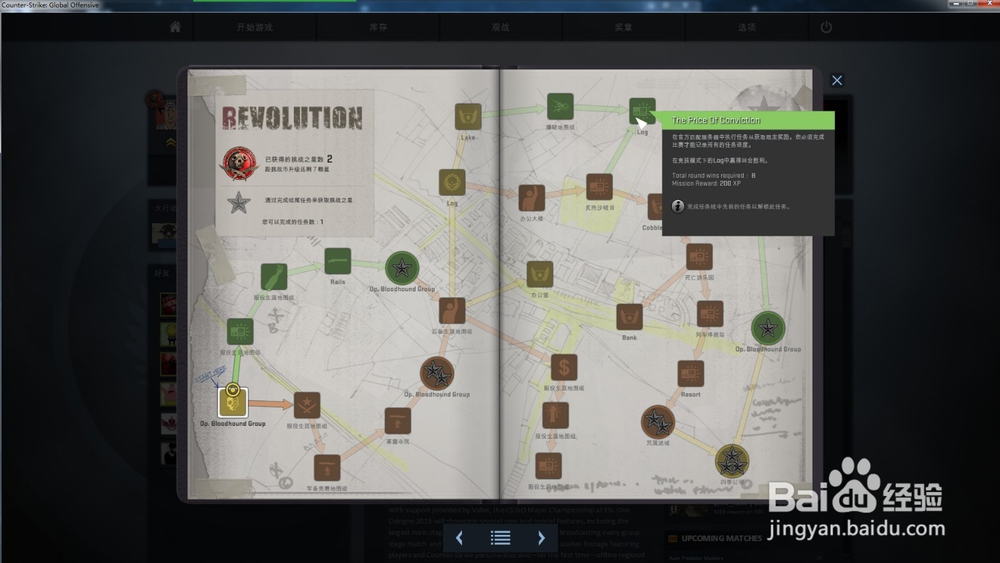Select the 死亡游乐园 mission node
The height and width of the screenshot is (563, 1000).
click(699, 257)
